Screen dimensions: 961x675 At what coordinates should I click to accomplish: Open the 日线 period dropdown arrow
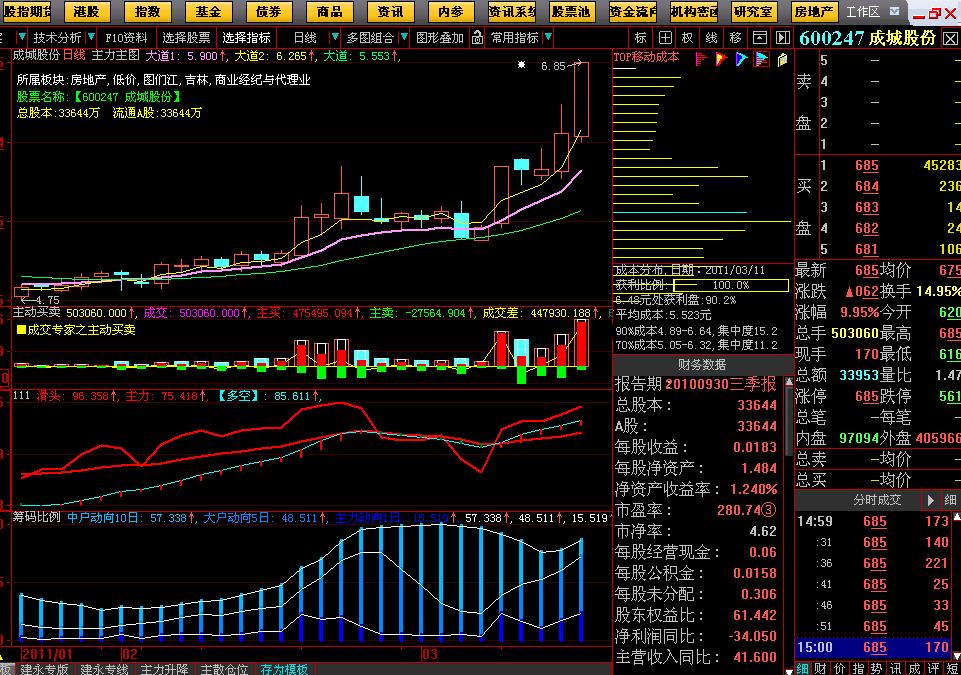335,38
